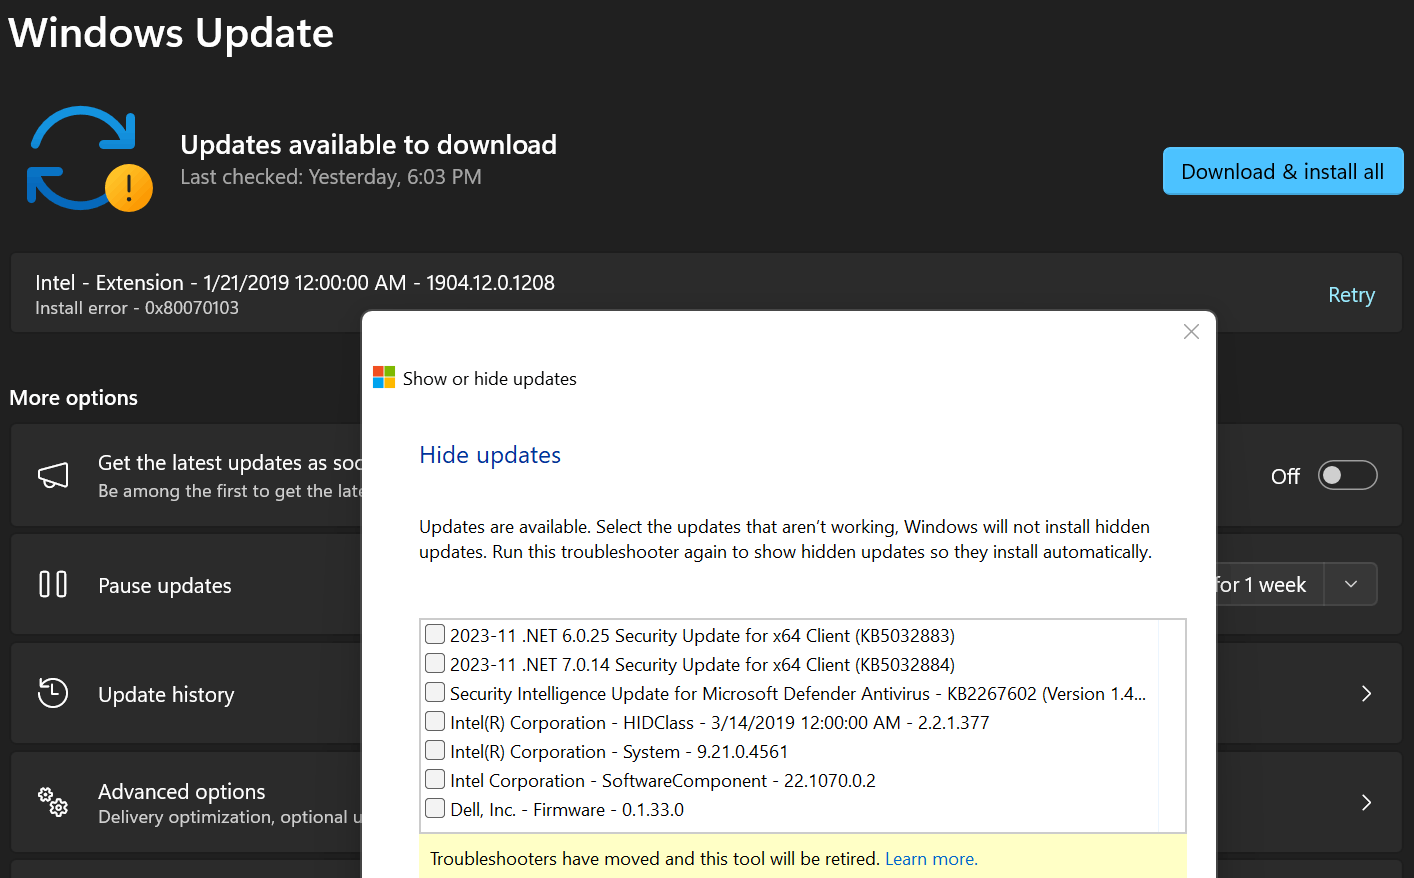
Task: Expand Update history with the chevron
Action: coord(1366,693)
